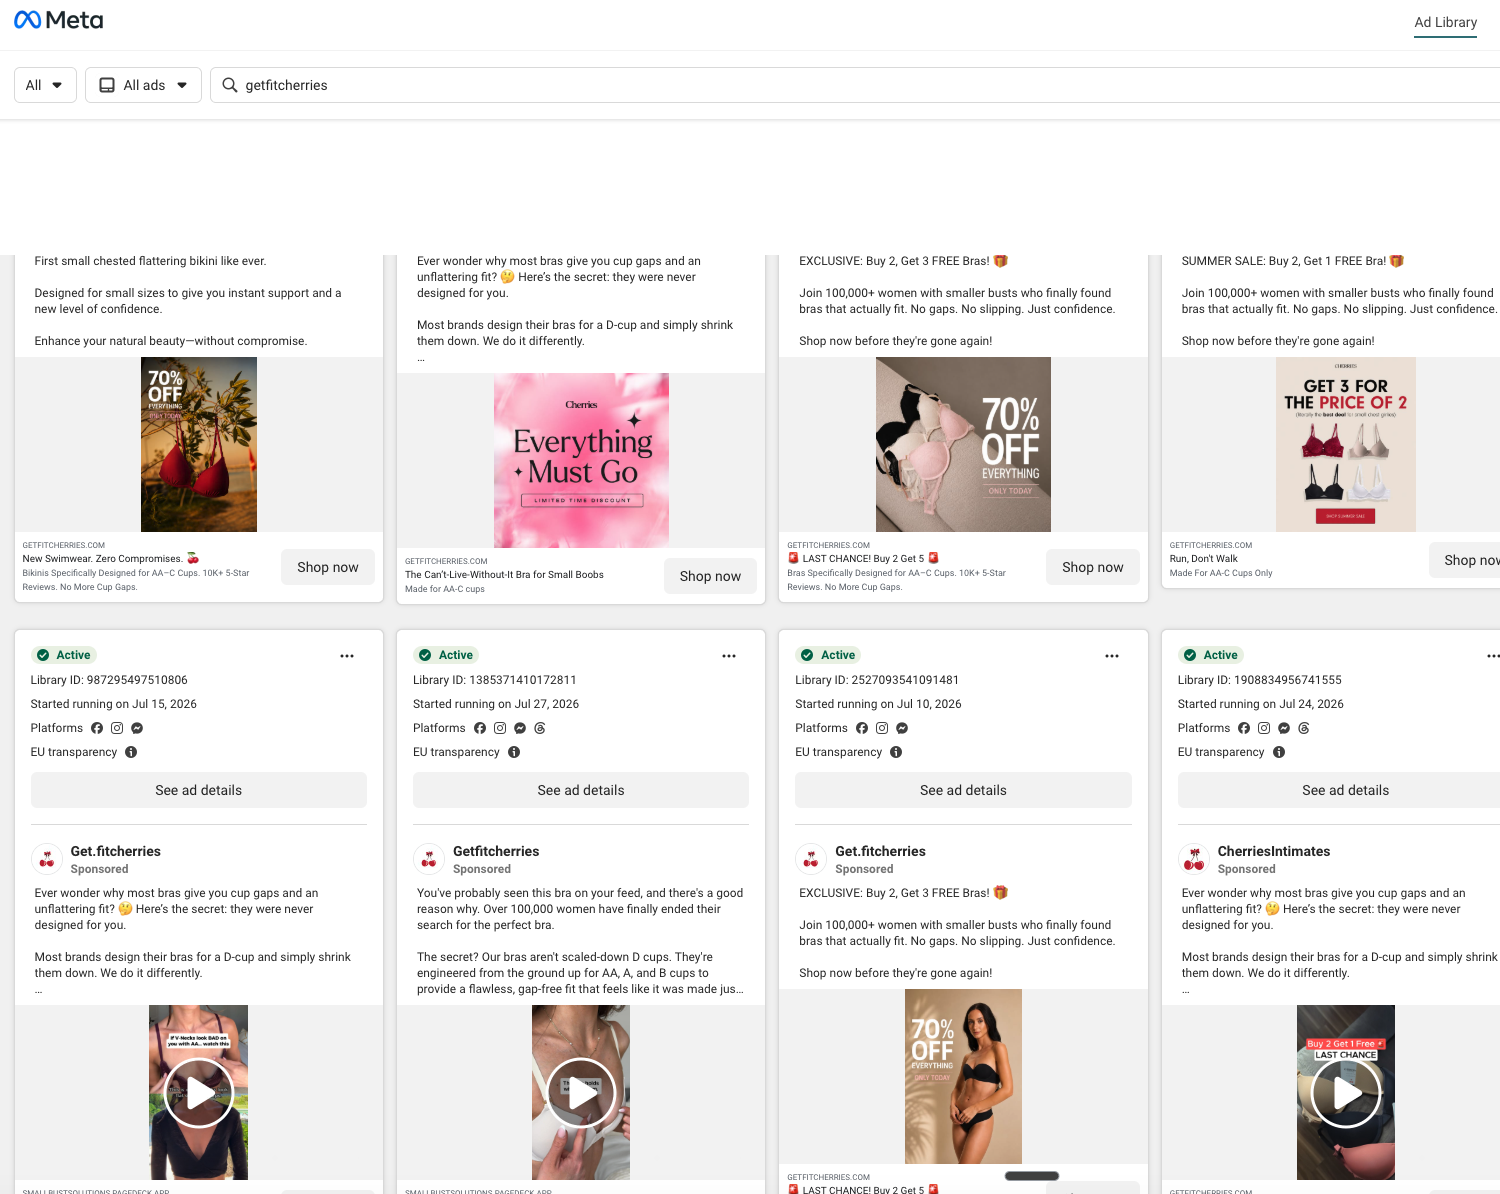Click Active status badge on ad 1385371410172811
This screenshot has height=1194, width=1500.
point(446,655)
